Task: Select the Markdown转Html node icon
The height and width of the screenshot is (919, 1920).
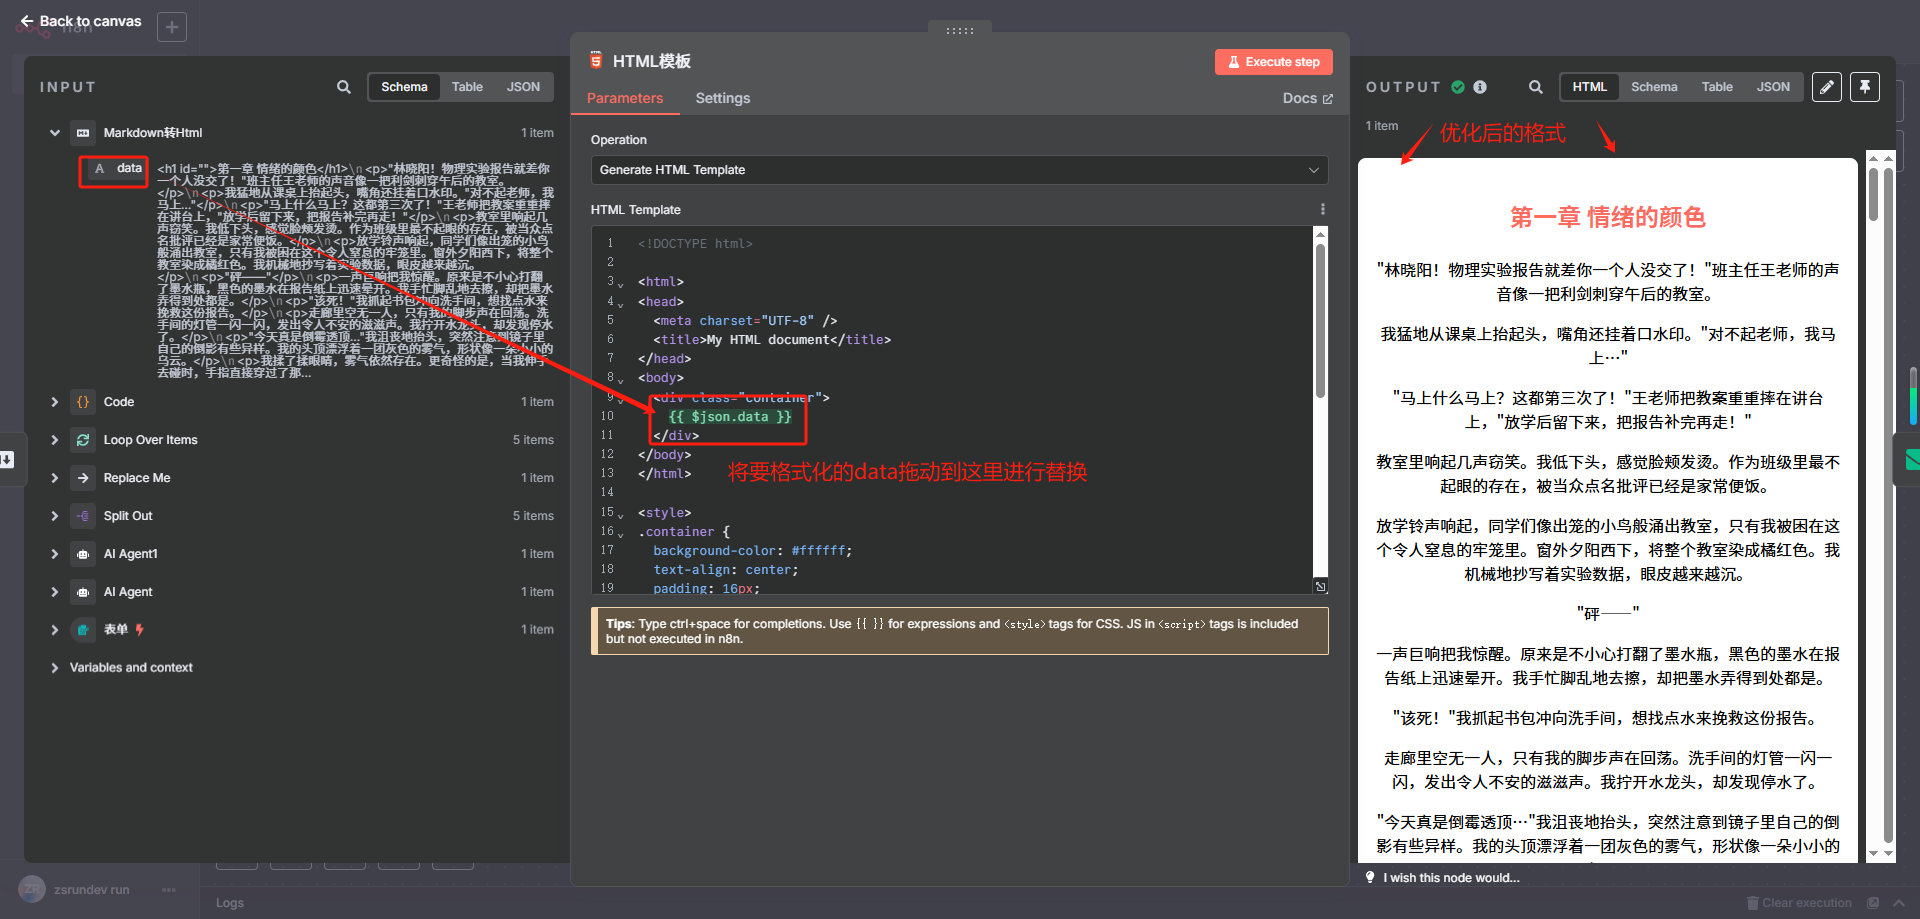Action: pyautogui.click(x=81, y=132)
